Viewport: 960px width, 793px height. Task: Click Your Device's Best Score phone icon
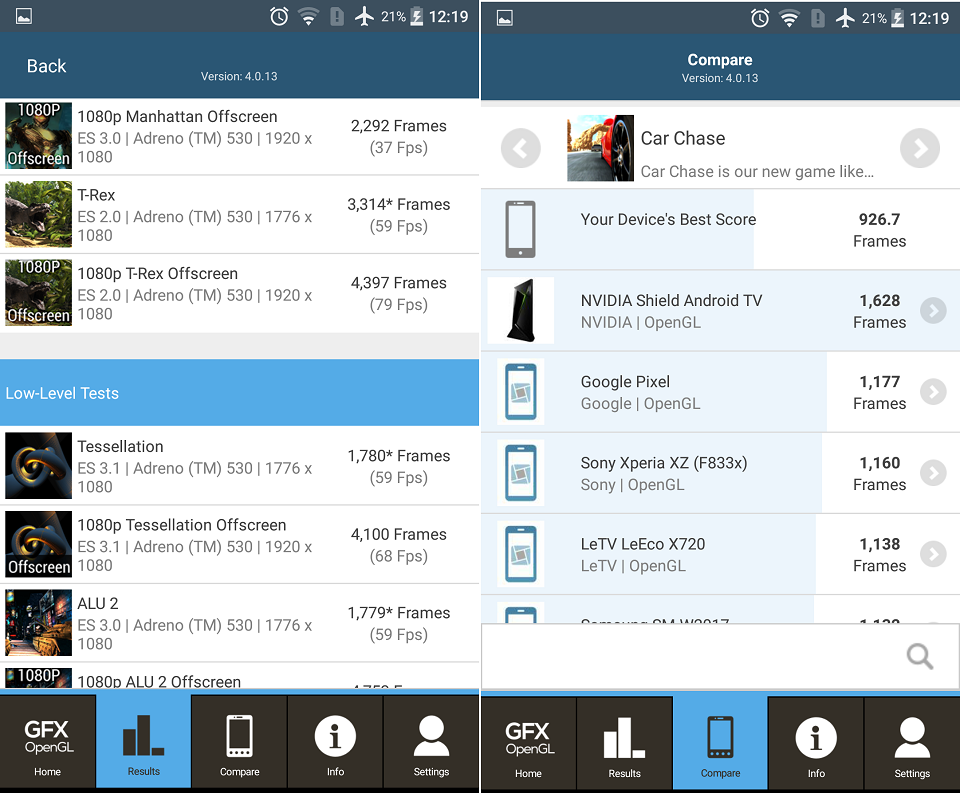520,230
